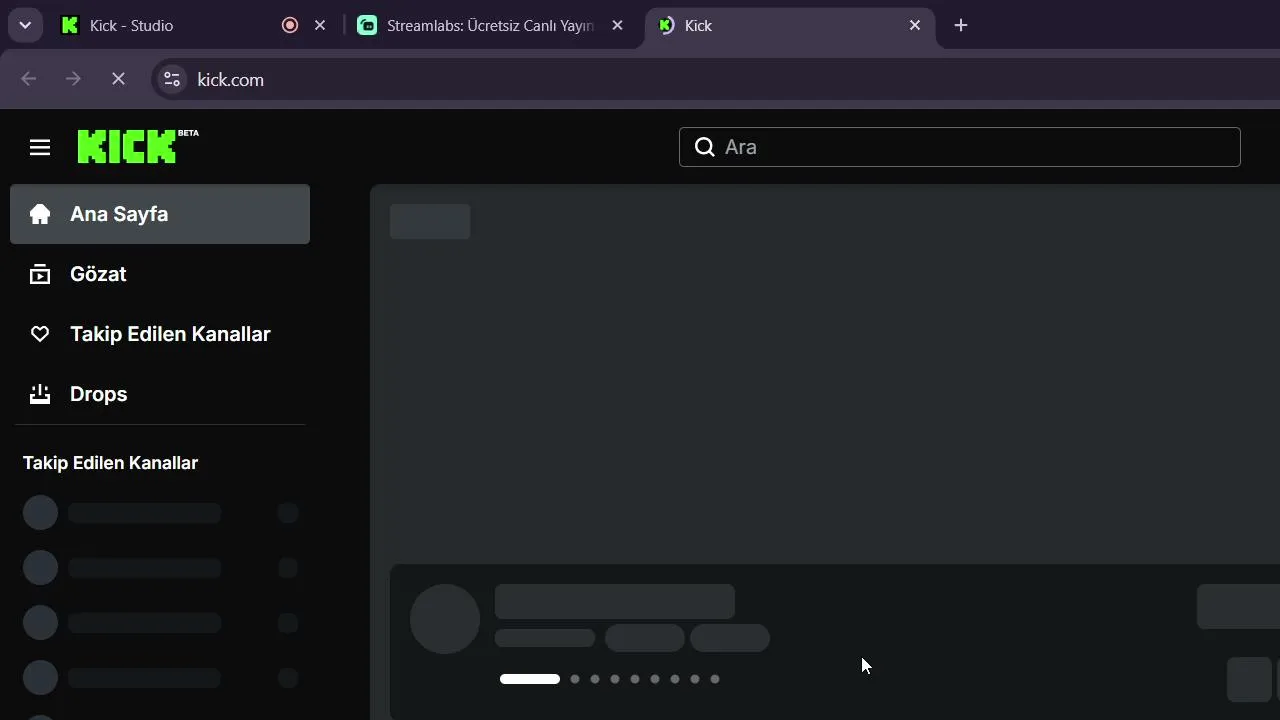Click the green Kick logo

138,146
